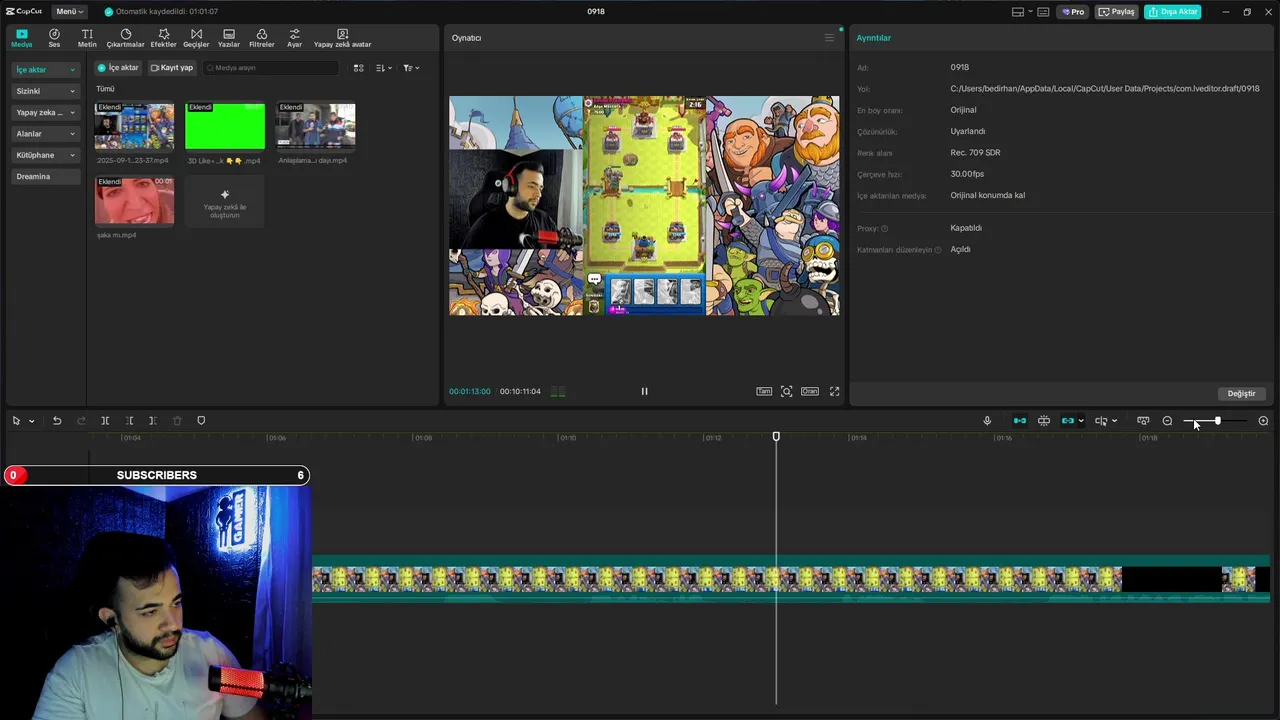Enter player fullscreen mode

pos(834,391)
